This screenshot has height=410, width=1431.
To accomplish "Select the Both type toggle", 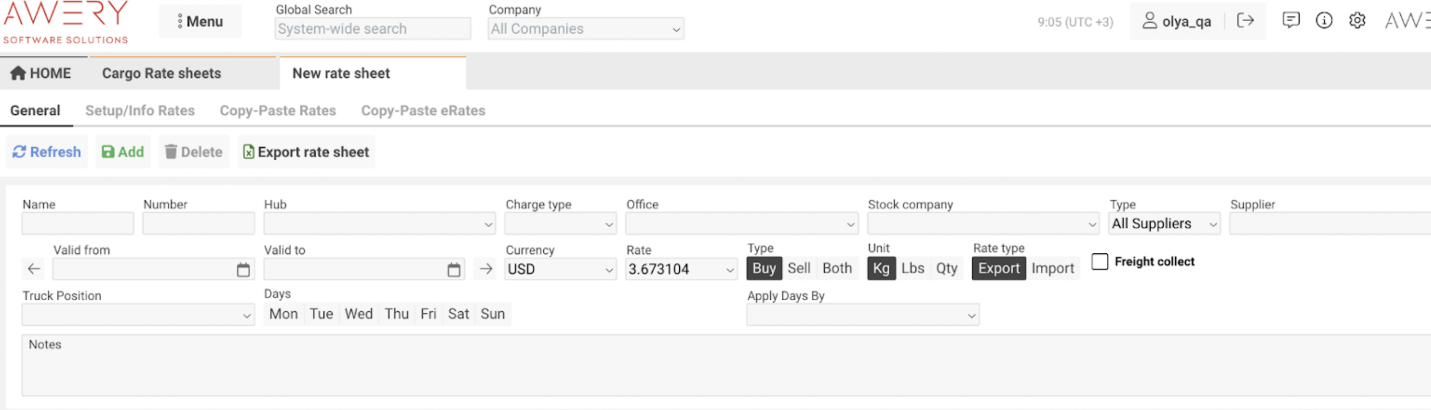I will click(x=837, y=268).
